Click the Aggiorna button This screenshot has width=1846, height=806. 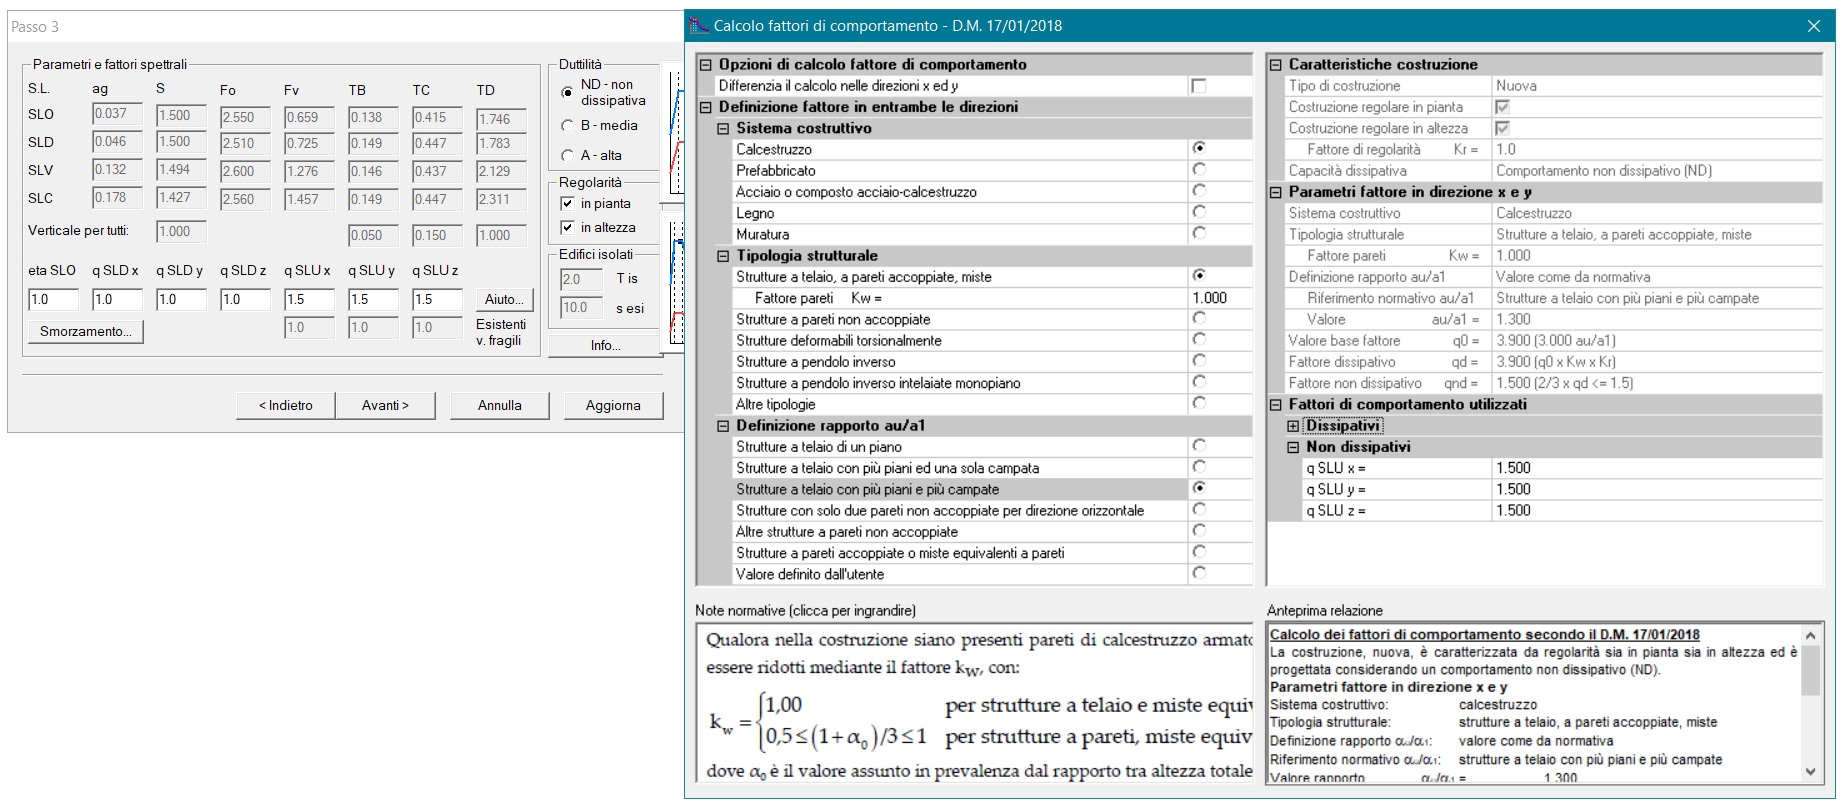point(613,405)
